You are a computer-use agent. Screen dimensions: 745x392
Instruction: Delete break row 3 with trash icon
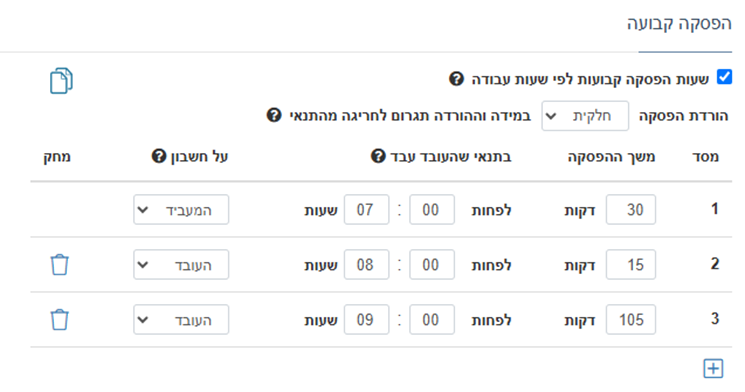pos(60,320)
